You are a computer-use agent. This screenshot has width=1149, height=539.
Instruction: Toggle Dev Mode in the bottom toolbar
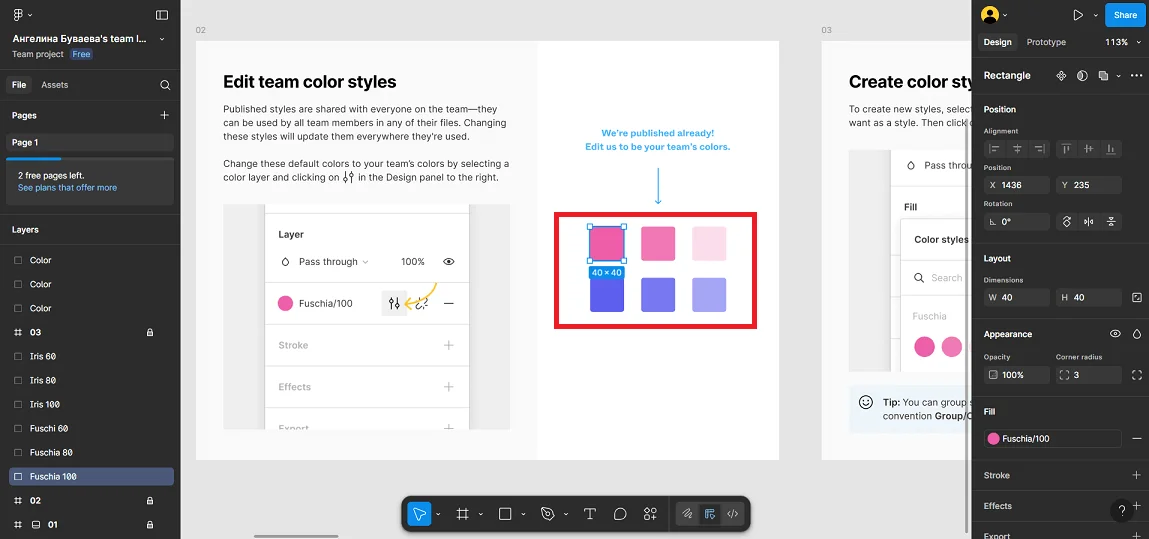733,514
